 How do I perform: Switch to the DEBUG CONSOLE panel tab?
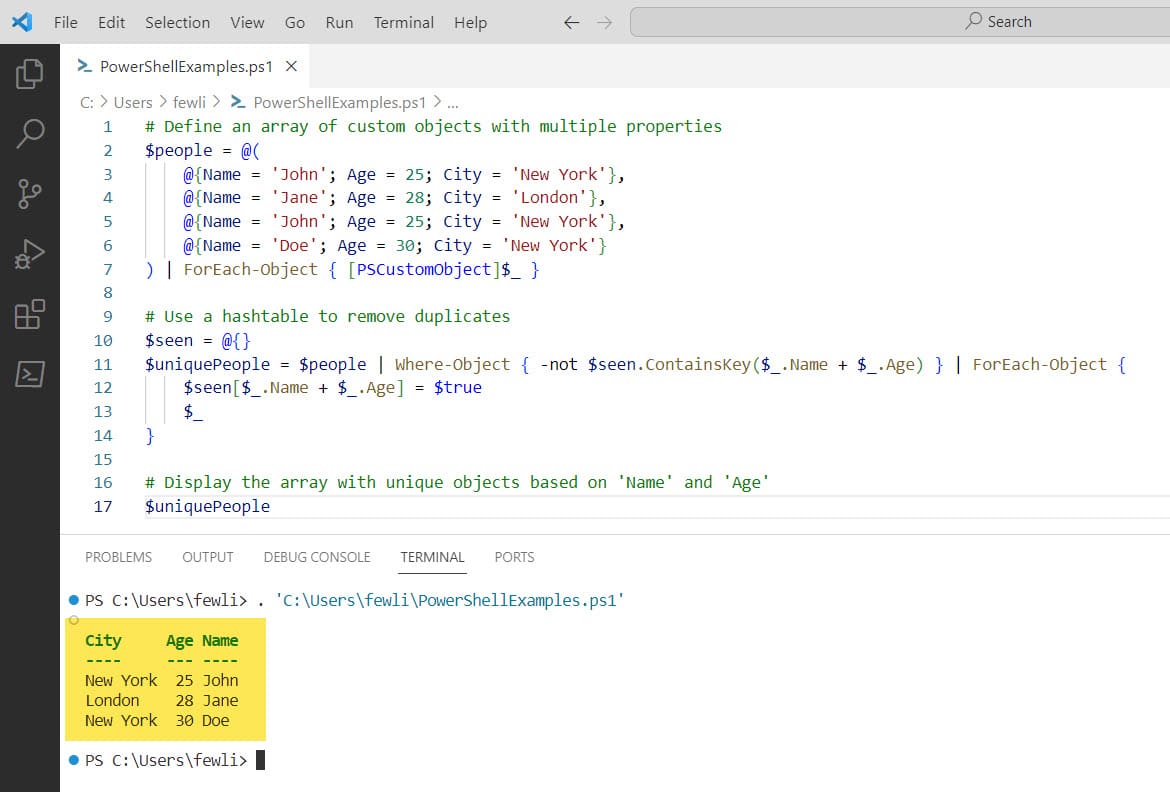[317, 557]
